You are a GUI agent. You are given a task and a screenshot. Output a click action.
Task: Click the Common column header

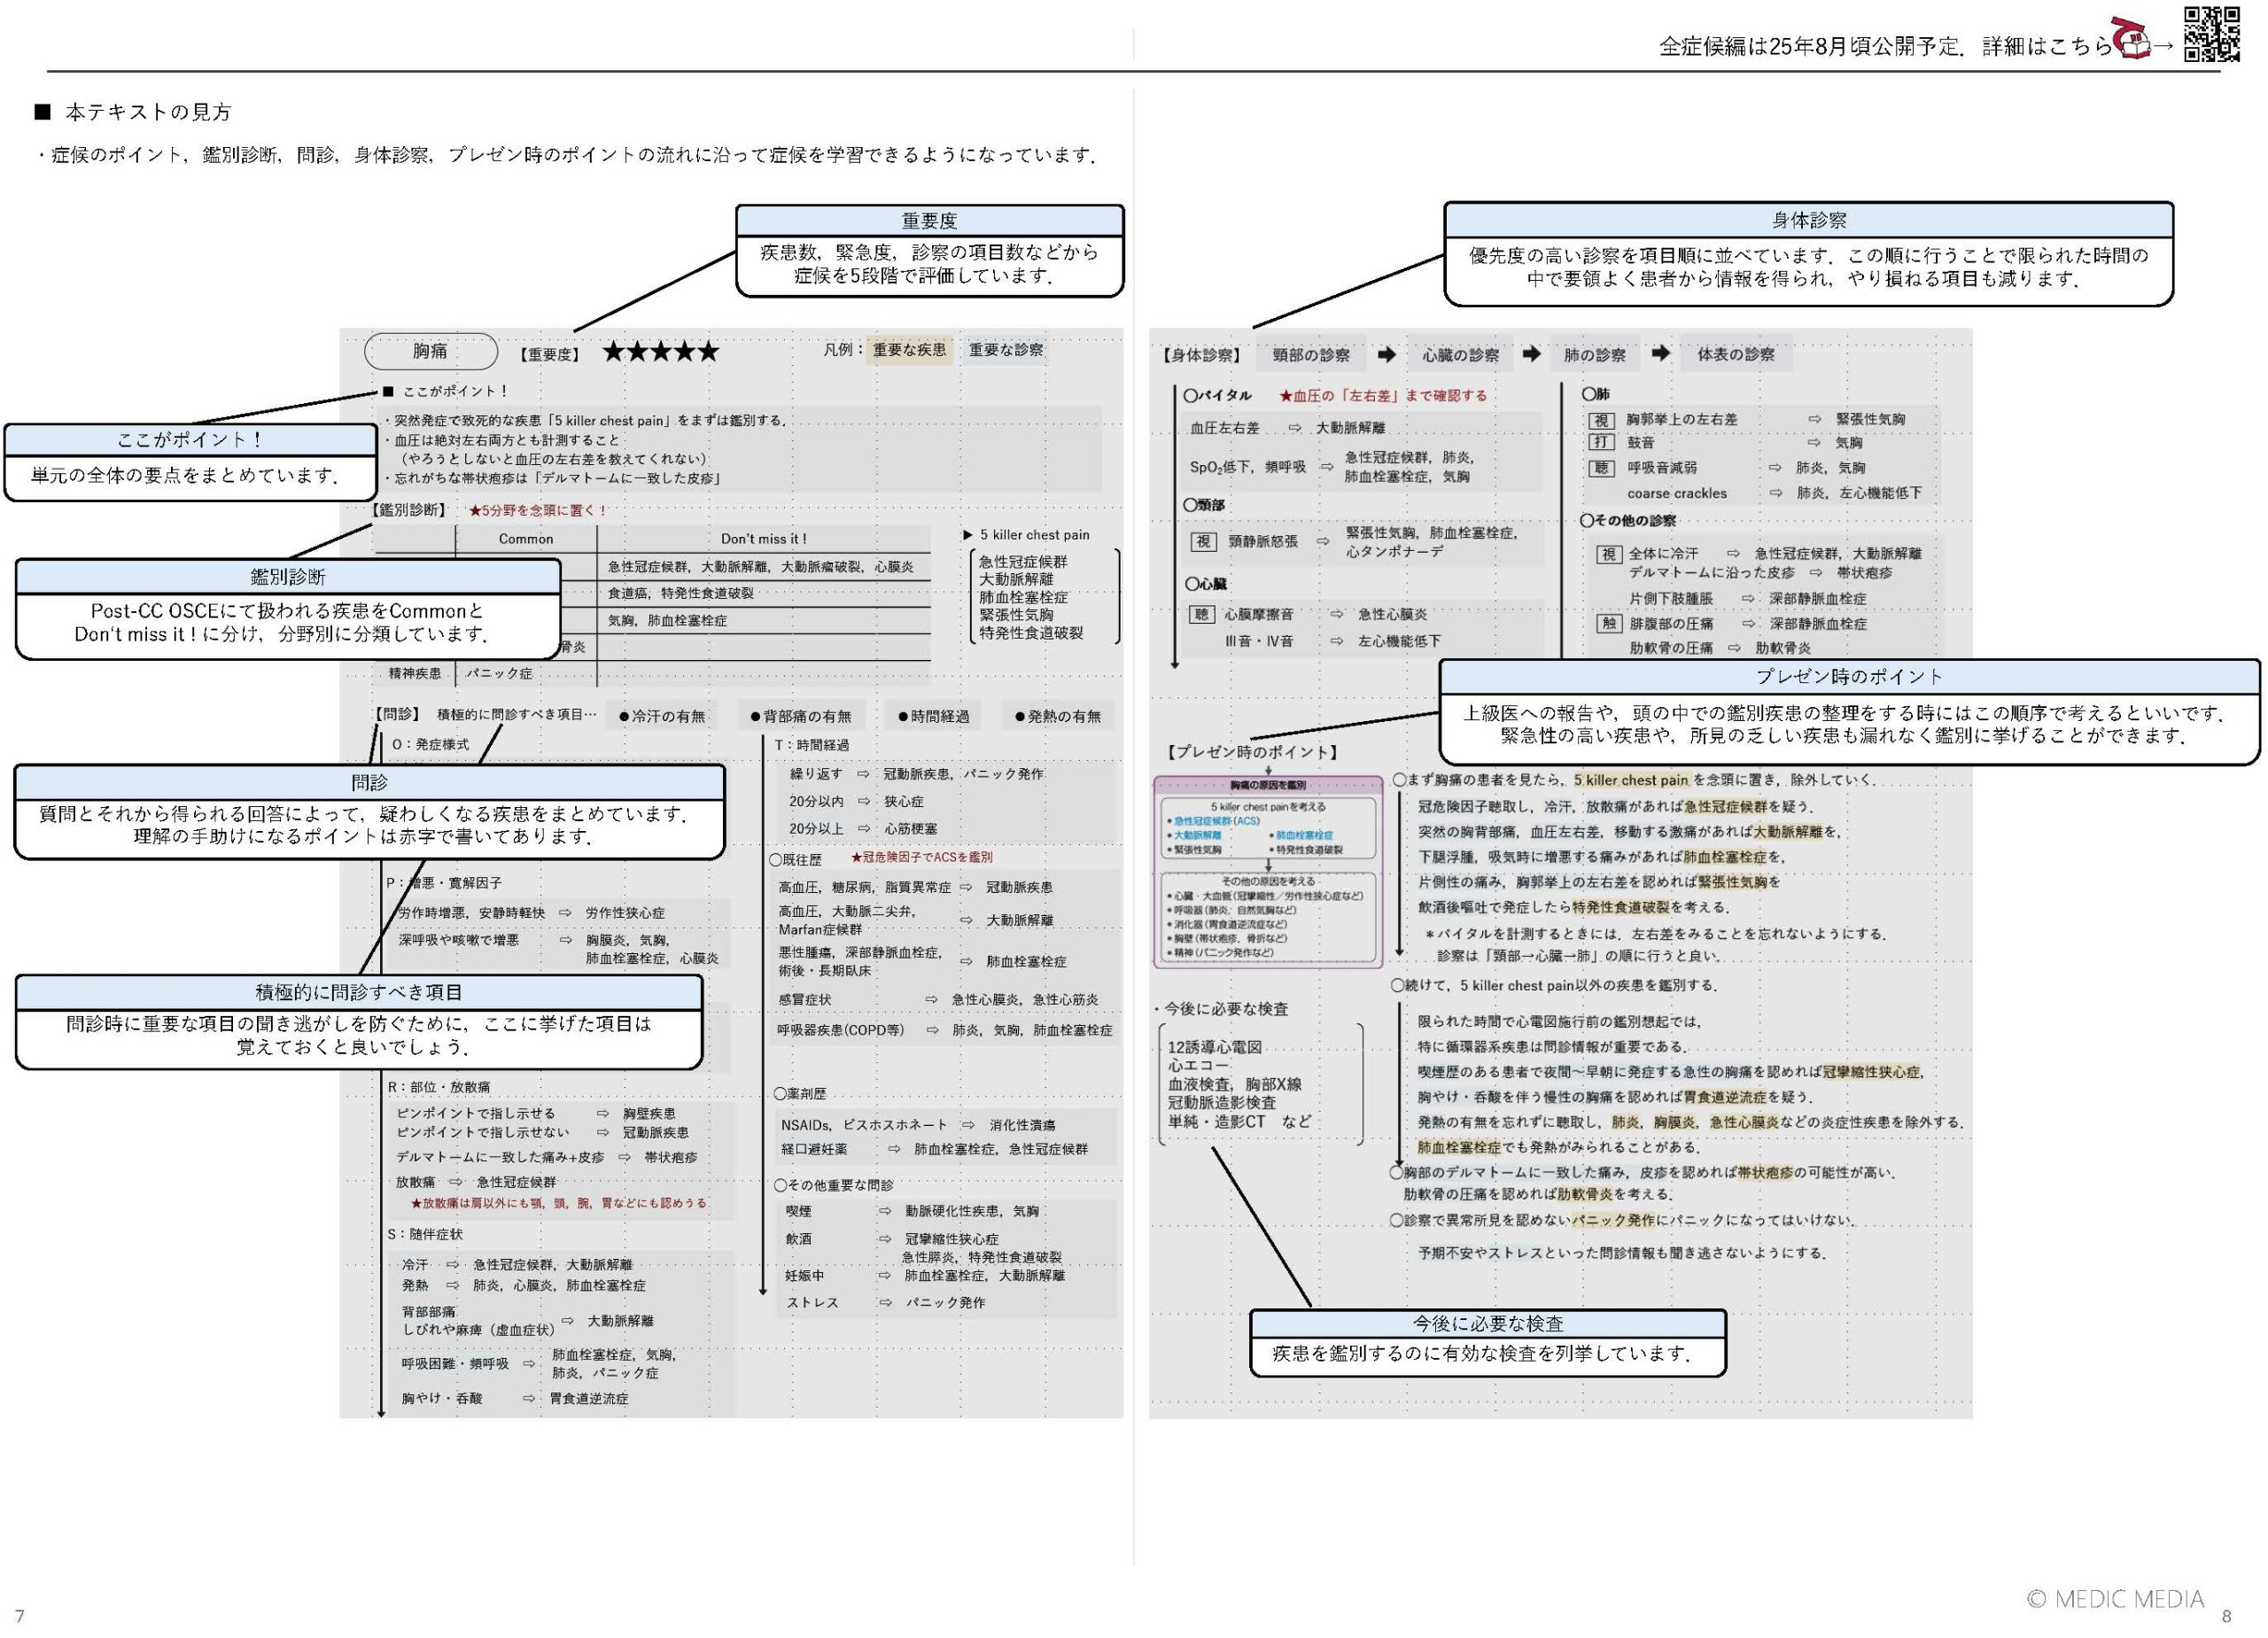[526, 539]
